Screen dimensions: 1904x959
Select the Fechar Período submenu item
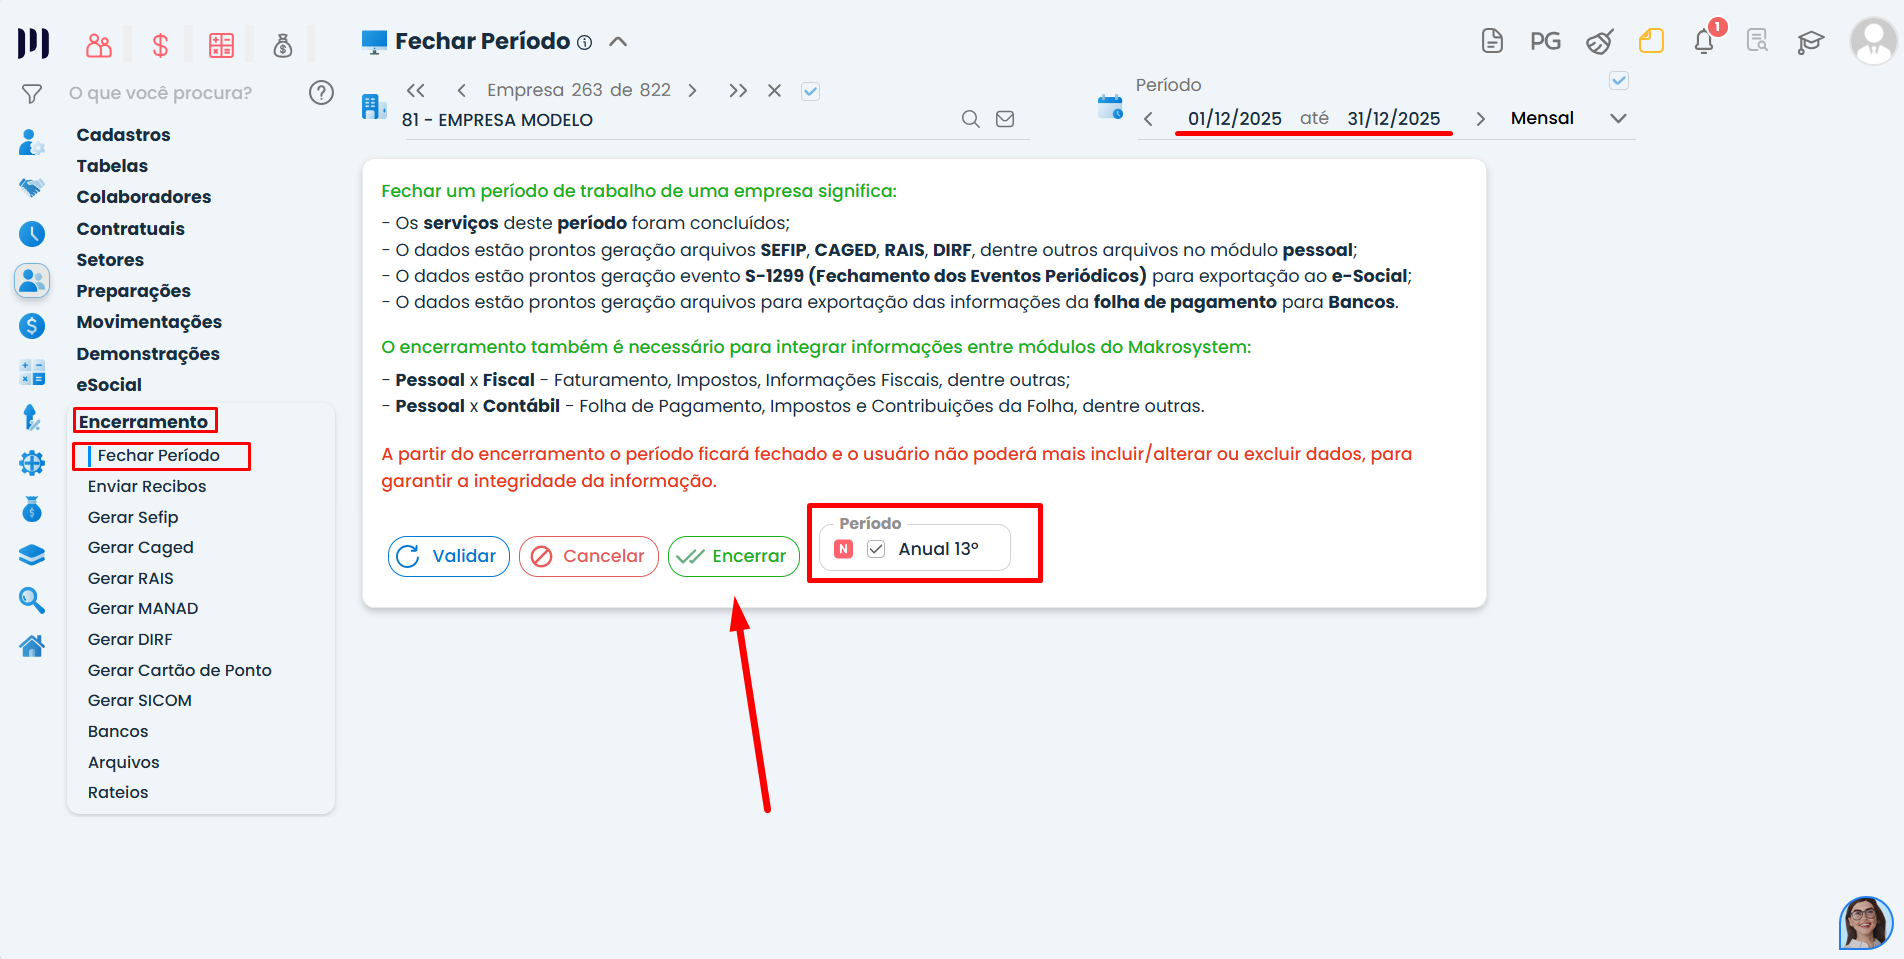pyautogui.click(x=158, y=456)
